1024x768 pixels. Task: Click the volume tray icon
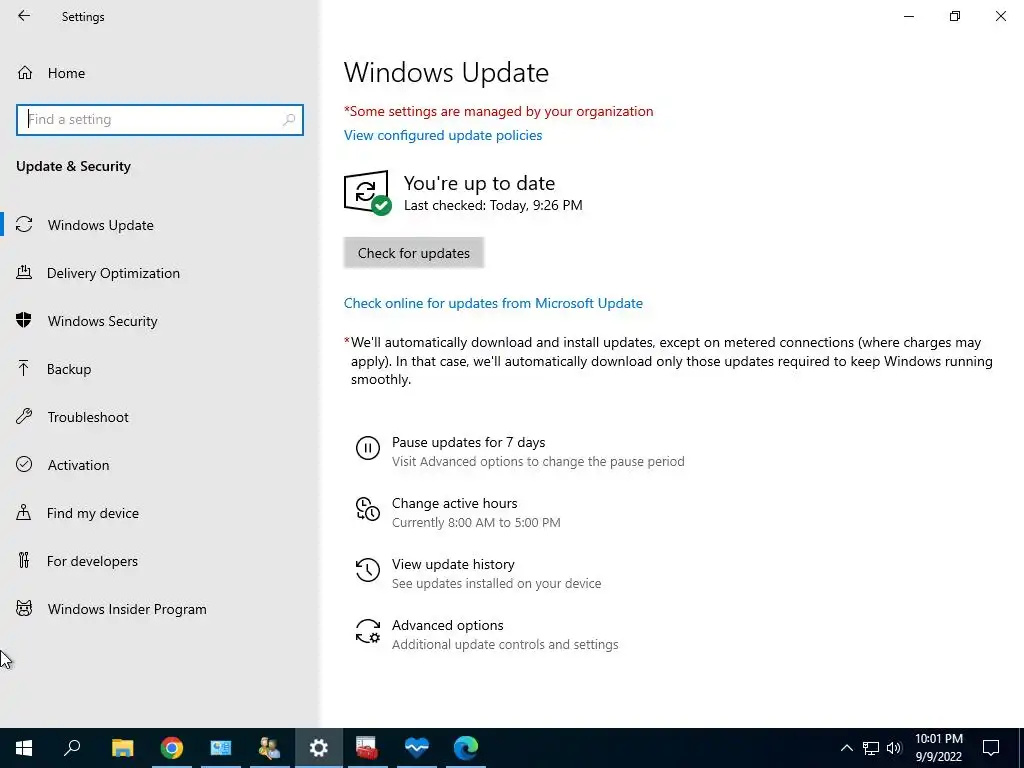[x=894, y=748]
